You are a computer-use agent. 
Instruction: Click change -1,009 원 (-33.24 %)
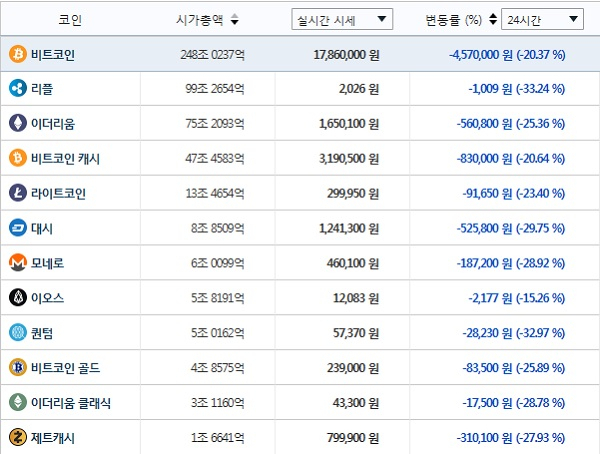(x=517, y=89)
